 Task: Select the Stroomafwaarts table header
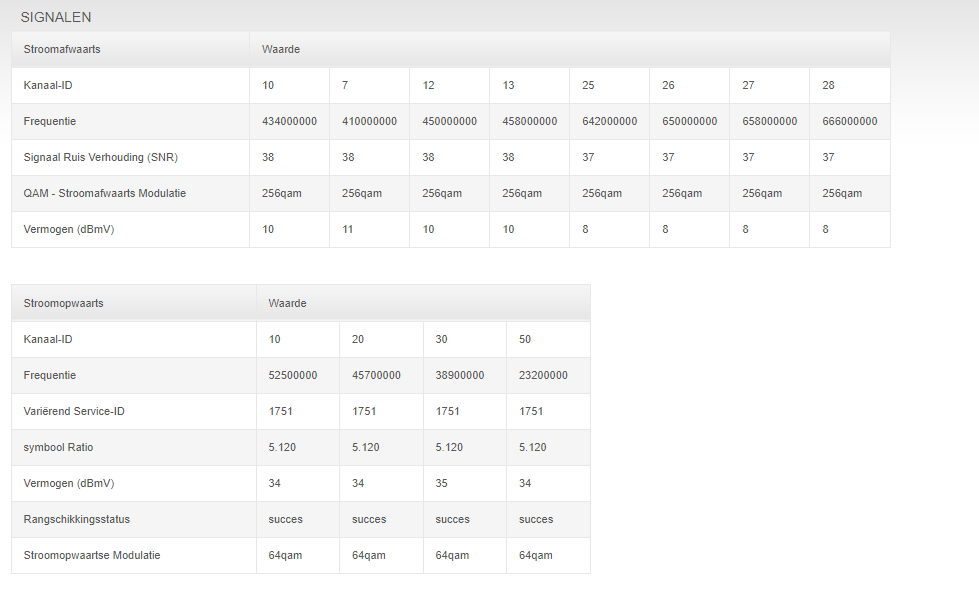click(62, 49)
